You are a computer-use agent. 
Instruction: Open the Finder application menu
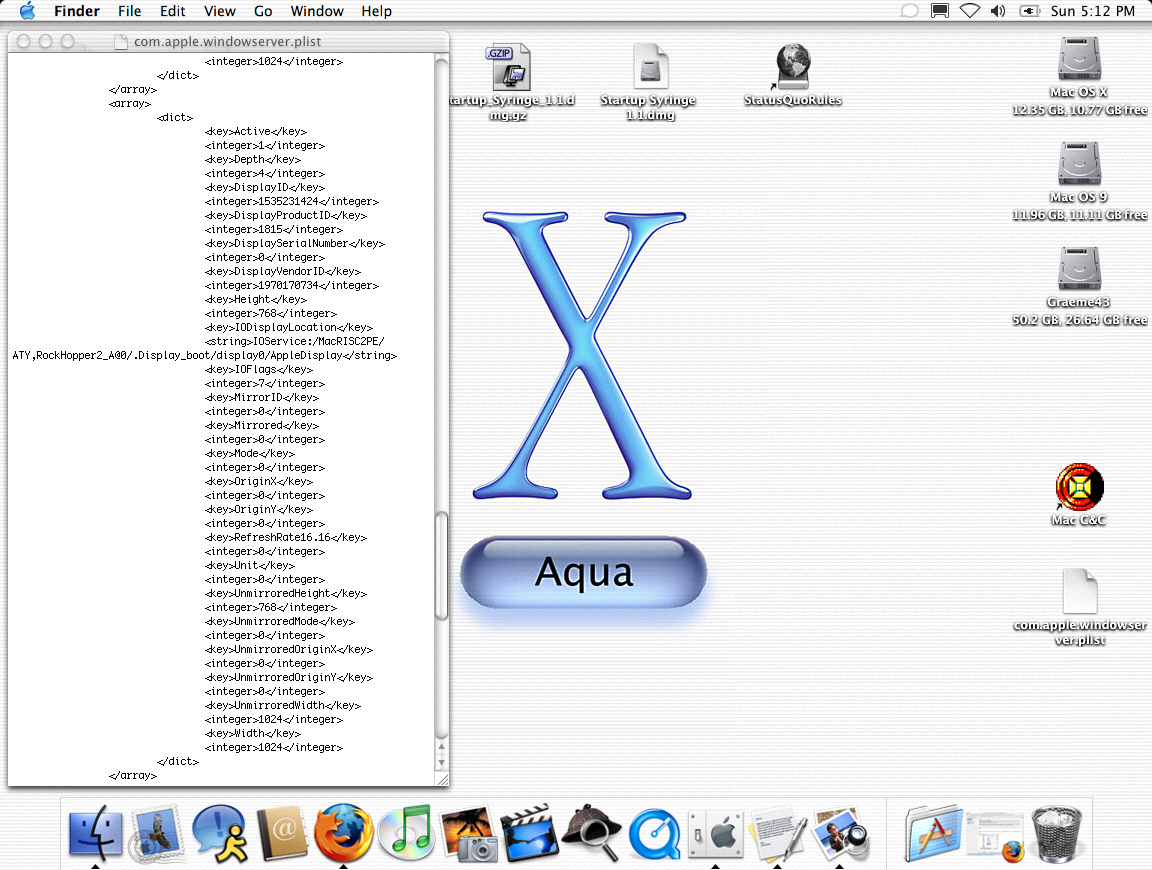click(76, 11)
